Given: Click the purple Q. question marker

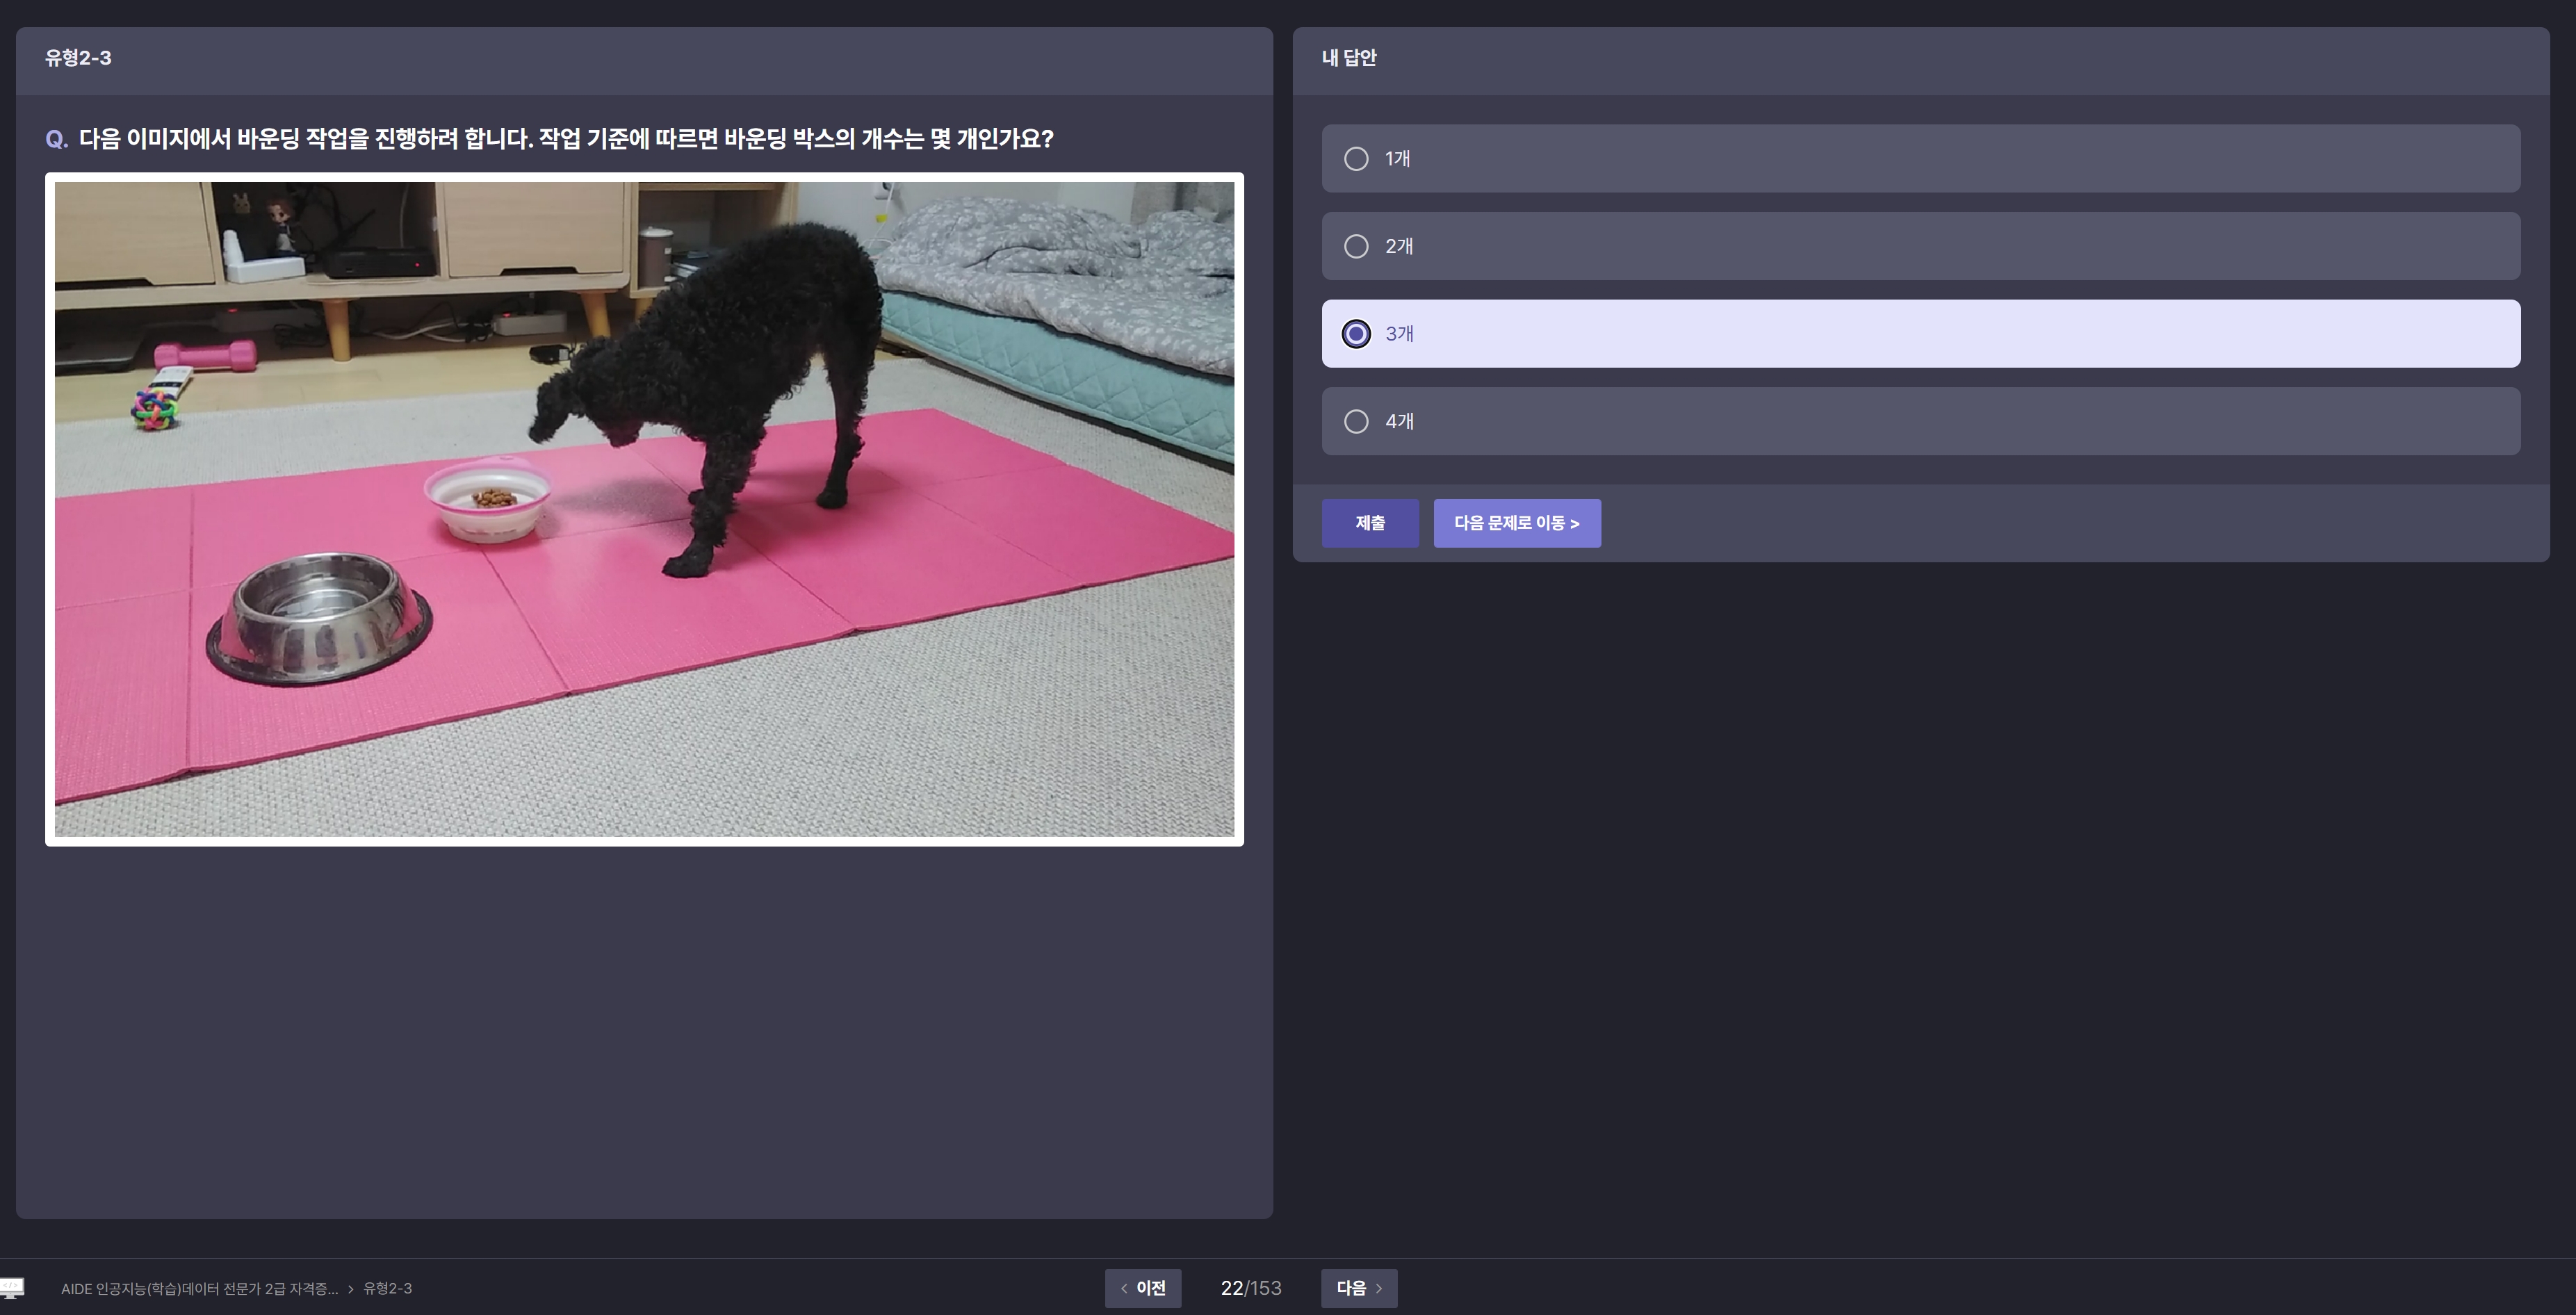Looking at the screenshot, I should pyautogui.click(x=57, y=139).
